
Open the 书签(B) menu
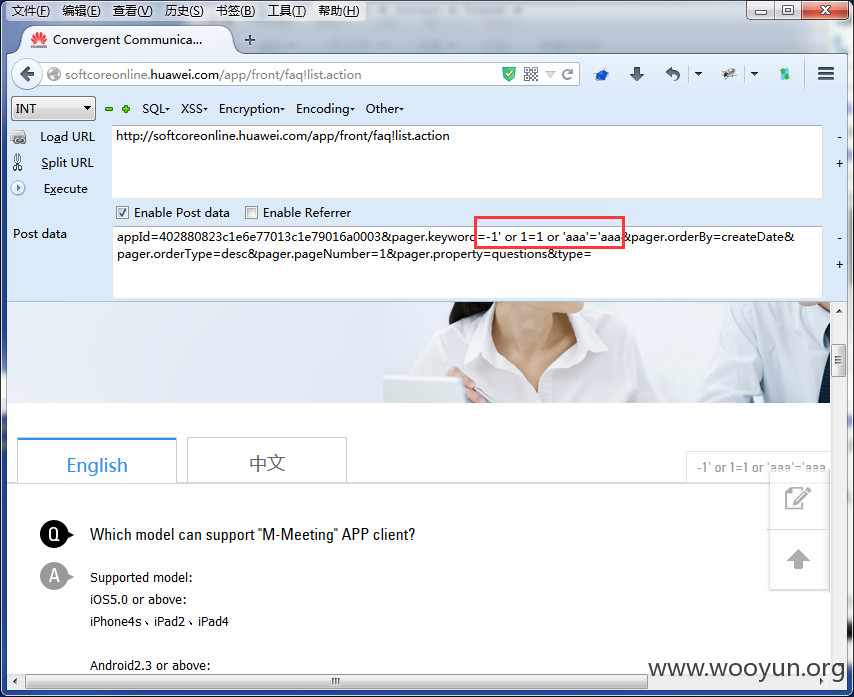tap(235, 11)
